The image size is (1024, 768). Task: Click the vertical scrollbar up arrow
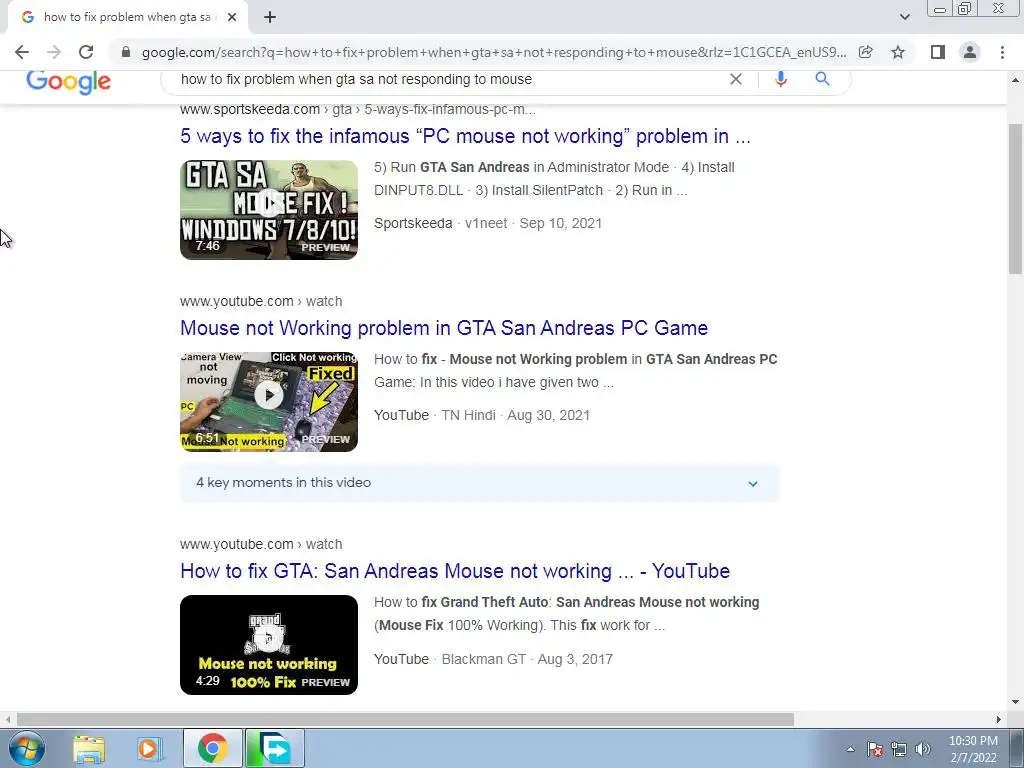[x=1015, y=80]
